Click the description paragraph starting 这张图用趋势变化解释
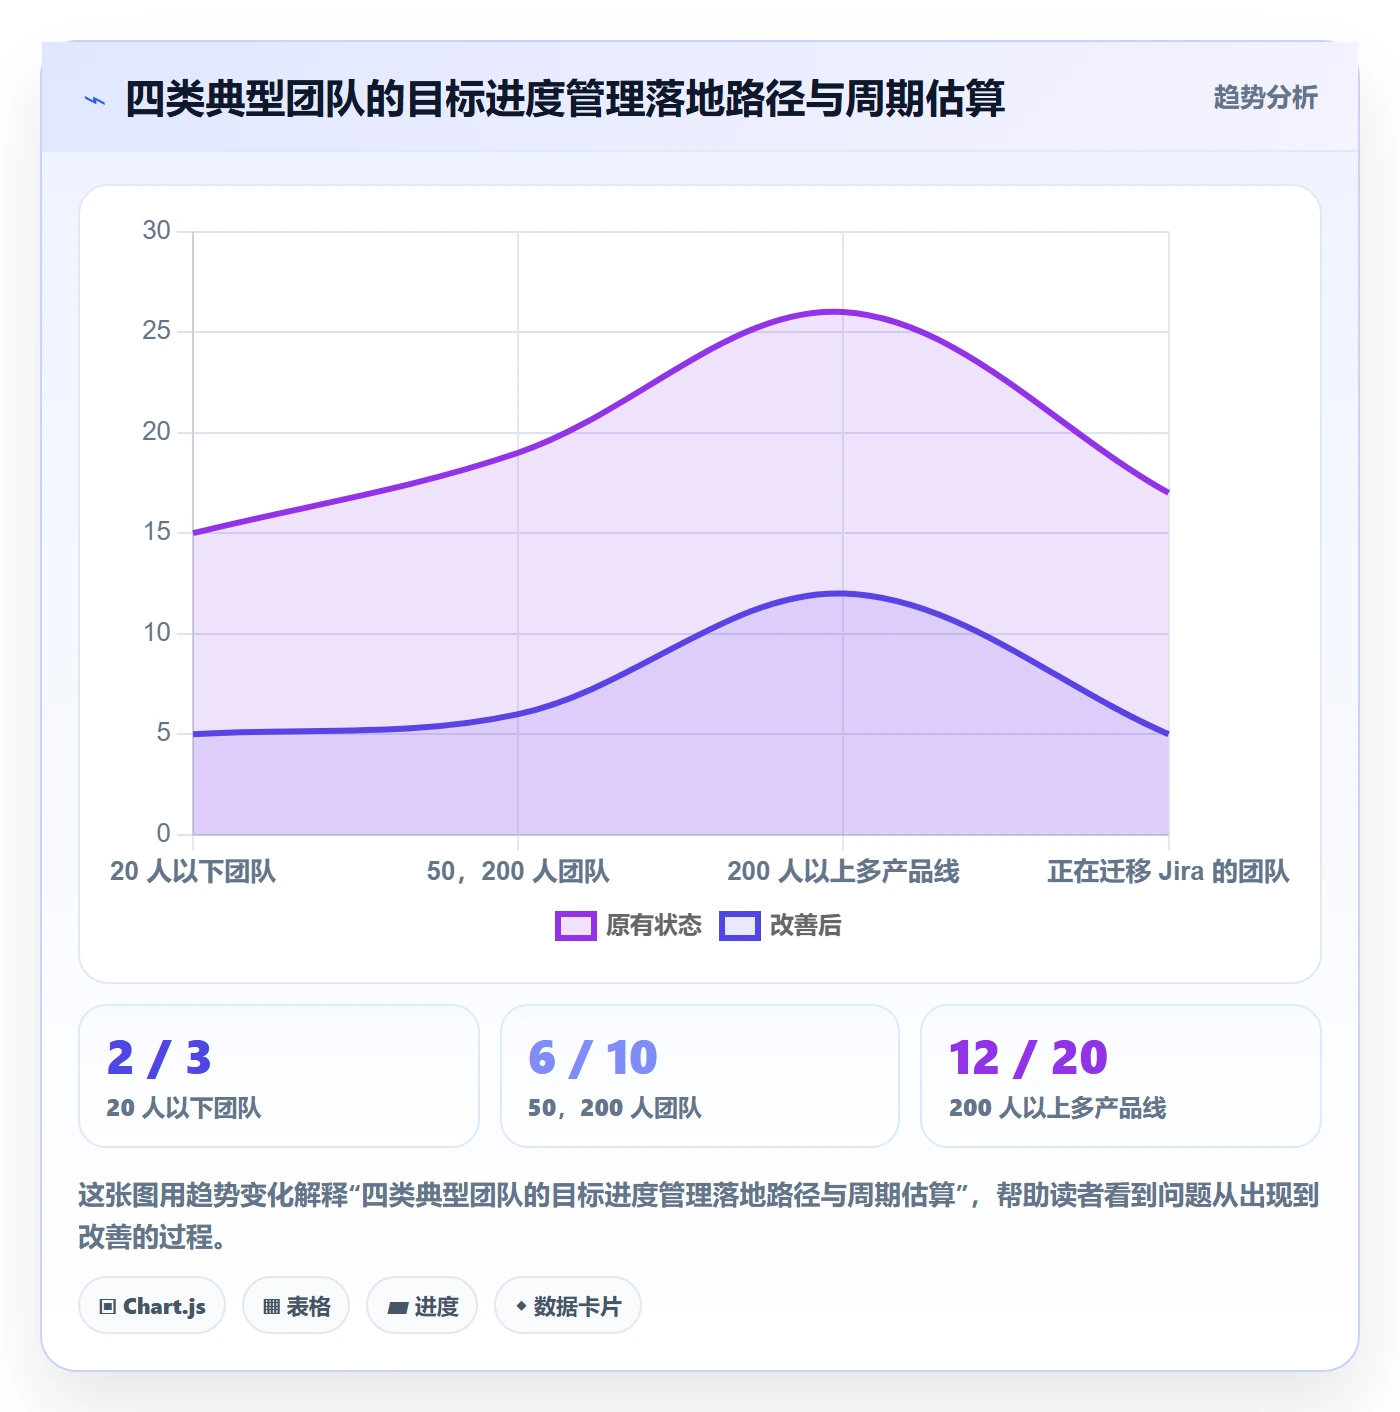The image size is (1400, 1412). (x=699, y=1216)
